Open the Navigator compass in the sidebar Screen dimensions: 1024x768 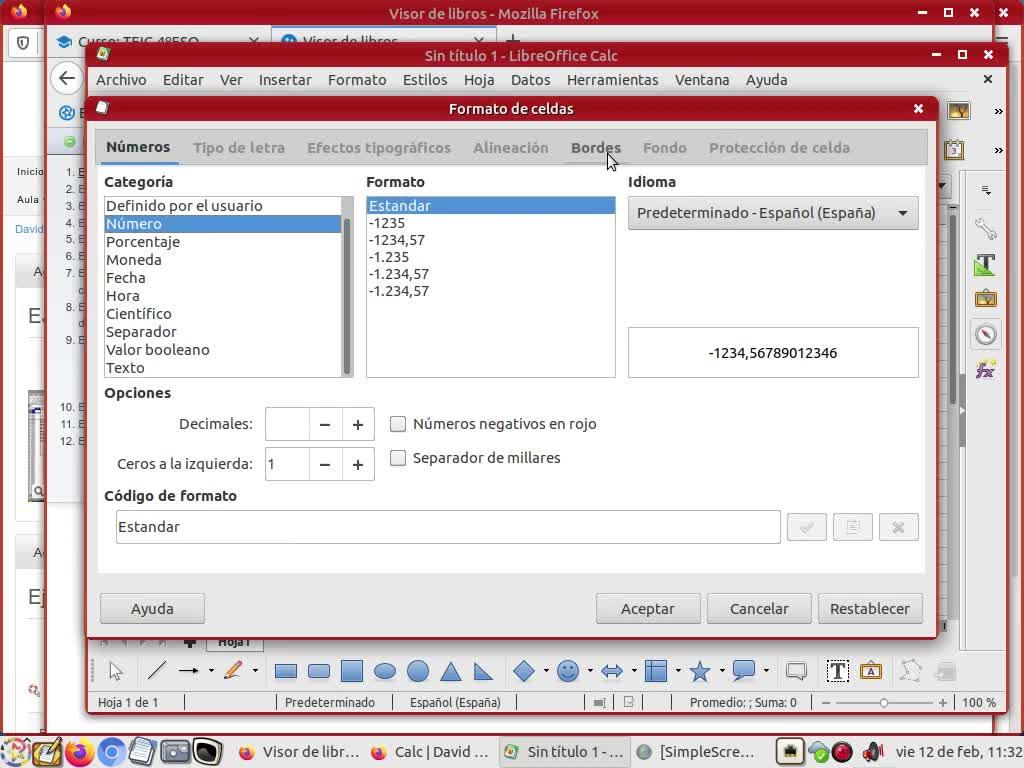pos(986,334)
